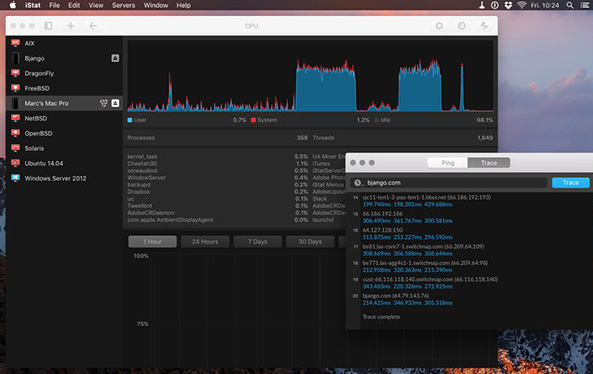This screenshot has height=374, width=593.
Task: Open the Help menu
Action: (x=184, y=5)
